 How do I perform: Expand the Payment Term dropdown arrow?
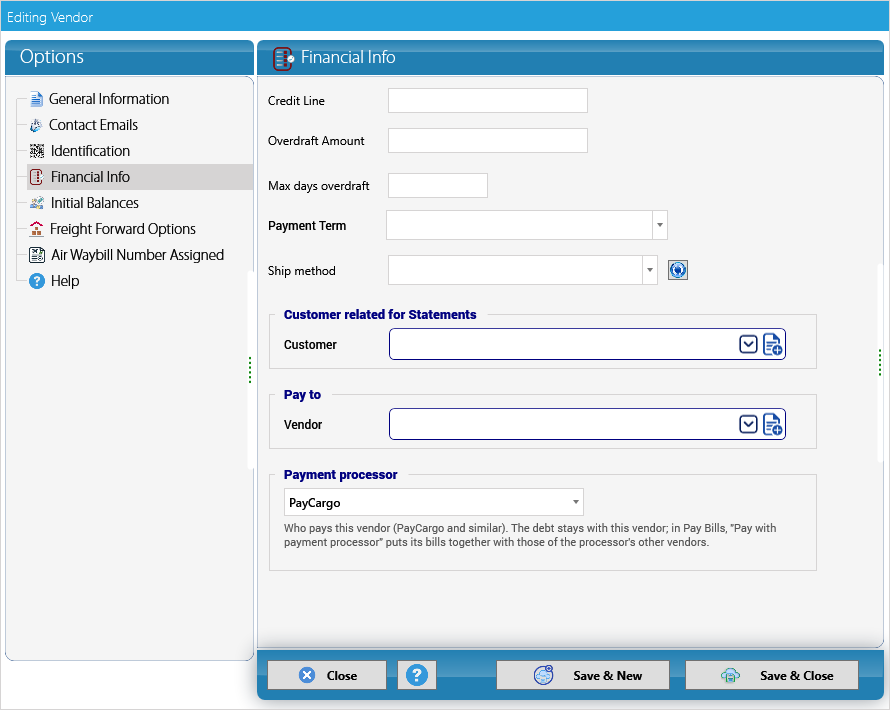pyautogui.click(x=660, y=225)
